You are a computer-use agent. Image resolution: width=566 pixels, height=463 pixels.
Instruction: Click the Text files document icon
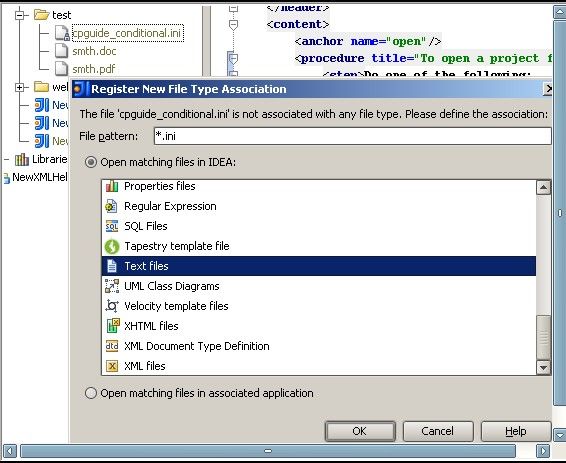(x=112, y=266)
